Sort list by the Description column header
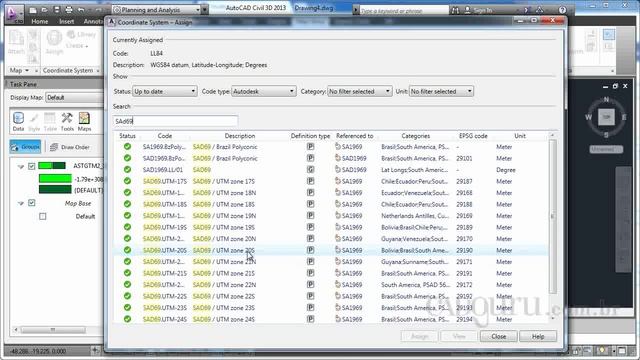 (x=240, y=136)
